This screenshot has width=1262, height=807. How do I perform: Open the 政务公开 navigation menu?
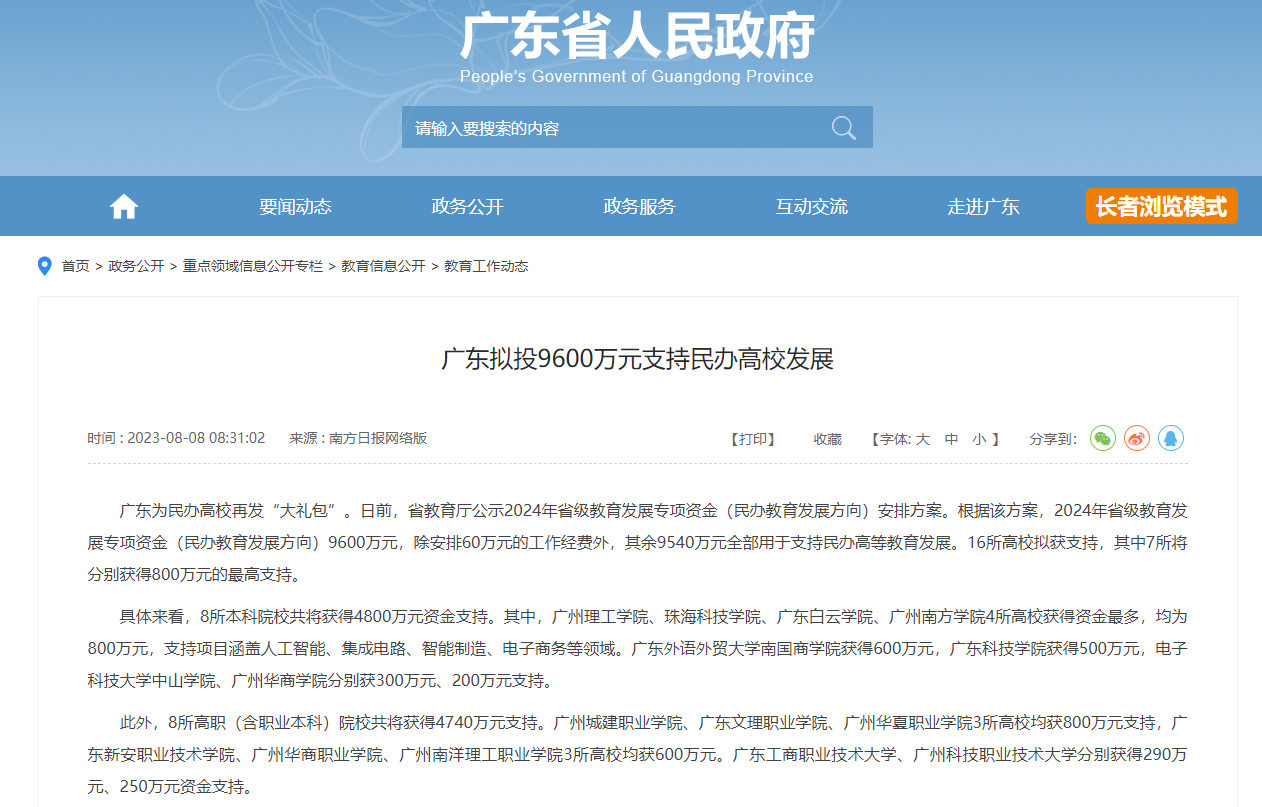click(x=468, y=207)
